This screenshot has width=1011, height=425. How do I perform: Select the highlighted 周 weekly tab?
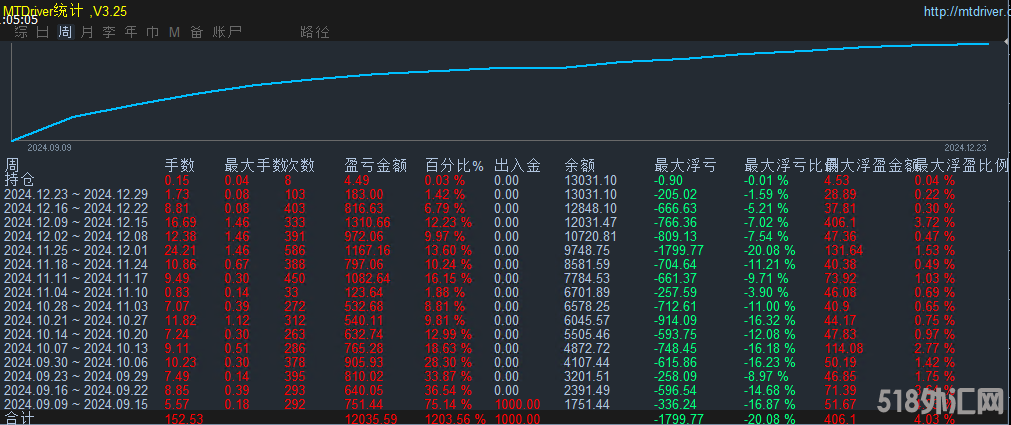pos(64,32)
